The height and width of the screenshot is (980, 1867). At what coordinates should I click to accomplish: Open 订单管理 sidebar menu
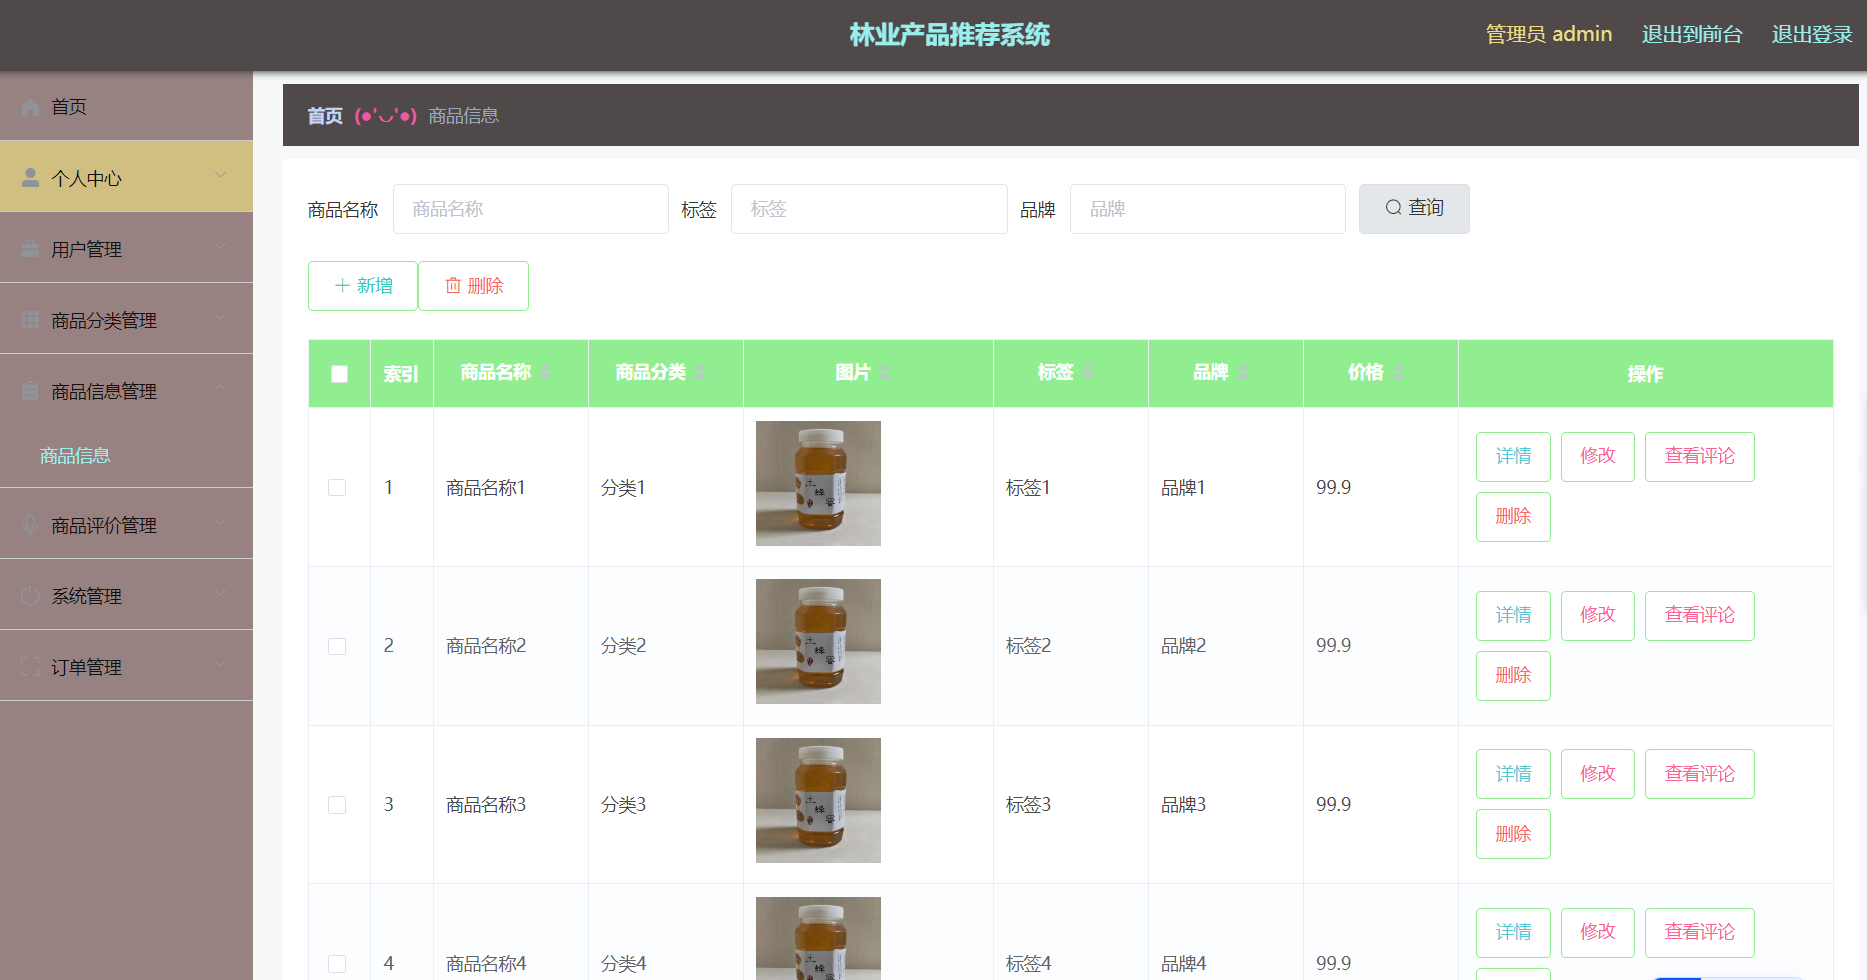pos(126,666)
